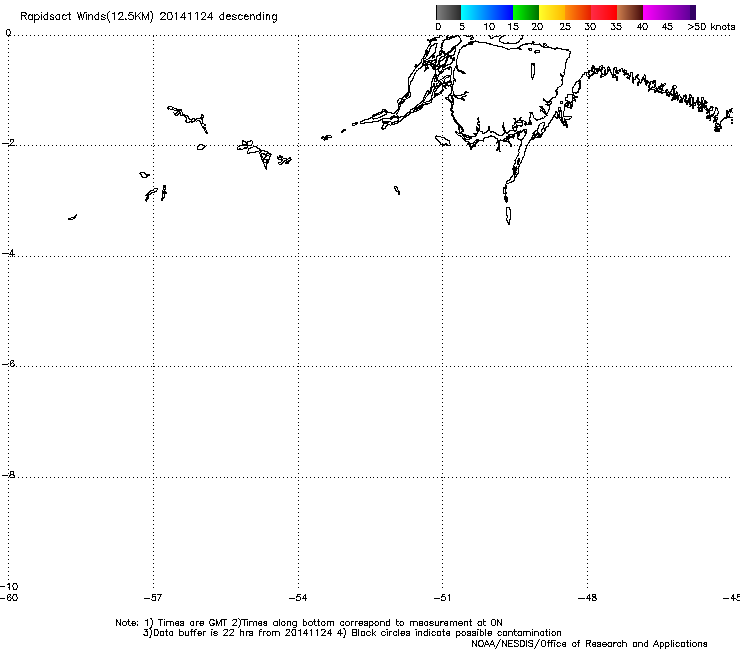Screen dimensions: 740x650
Task: Click the '-2' latitude axis label
Action: pyautogui.click(x=8, y=143)
